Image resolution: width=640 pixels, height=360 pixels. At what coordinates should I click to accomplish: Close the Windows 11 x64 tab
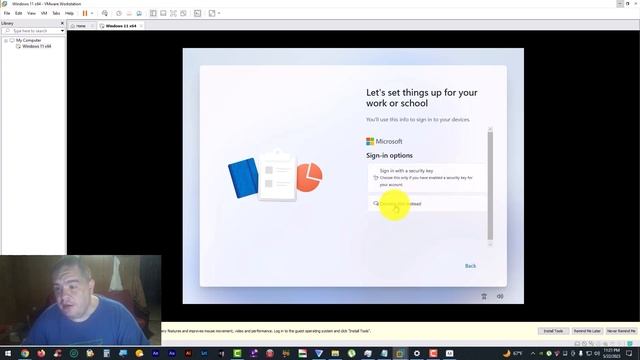(141, 26)
